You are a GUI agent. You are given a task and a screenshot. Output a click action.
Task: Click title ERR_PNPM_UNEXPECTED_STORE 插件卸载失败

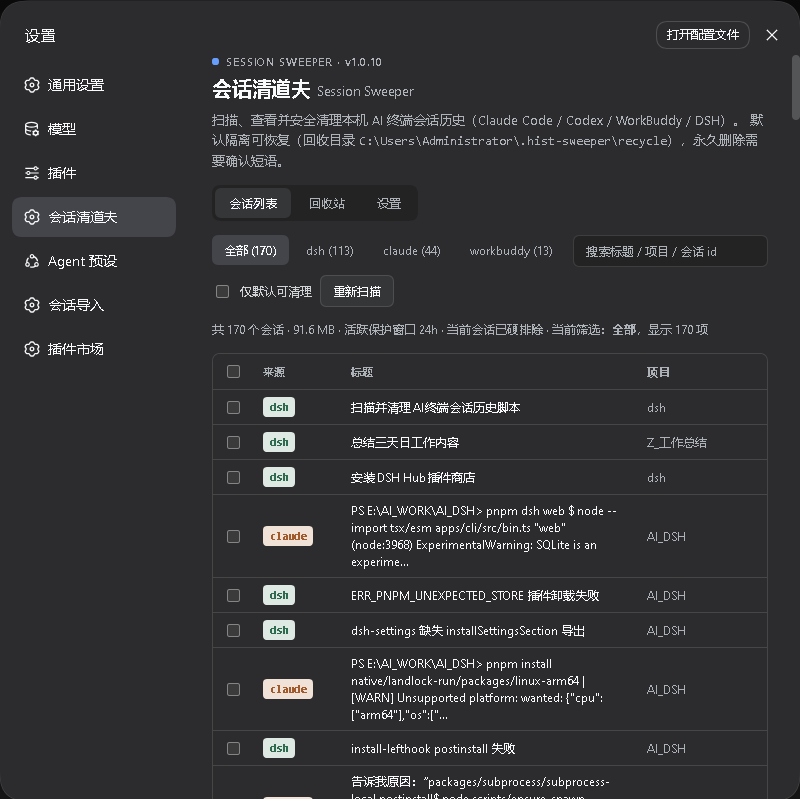click(474, 596)
